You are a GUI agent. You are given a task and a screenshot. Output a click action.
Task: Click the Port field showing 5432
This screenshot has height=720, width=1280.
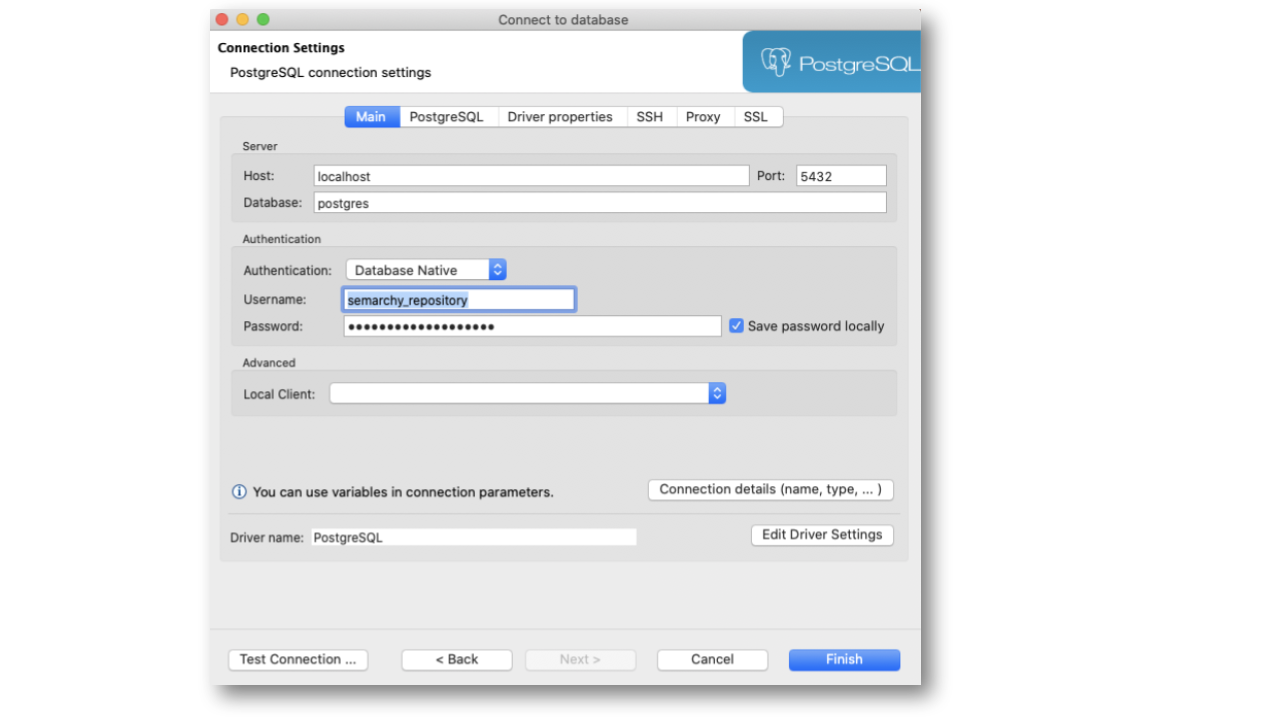click(x=842, y=176)
